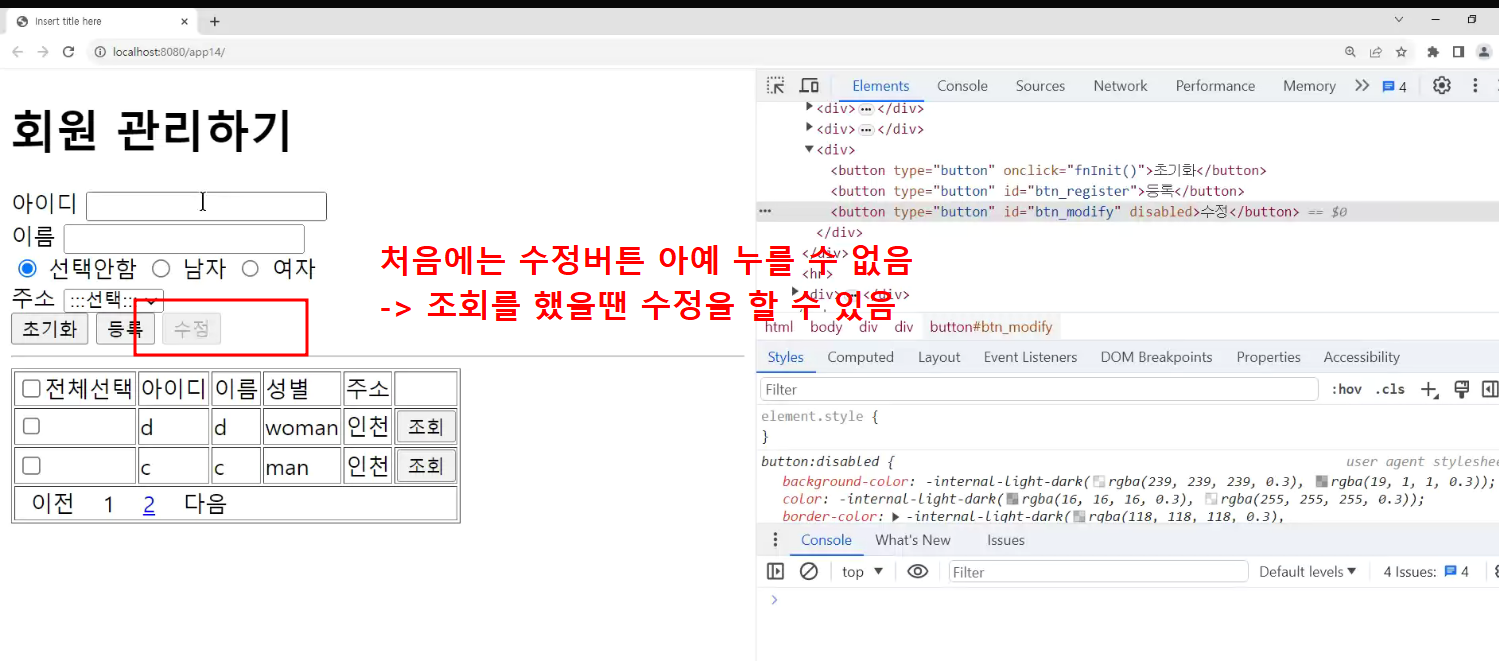1499x661 pixels.
Task: Toggle browser side panel icon
Action: coord(1458,52)
